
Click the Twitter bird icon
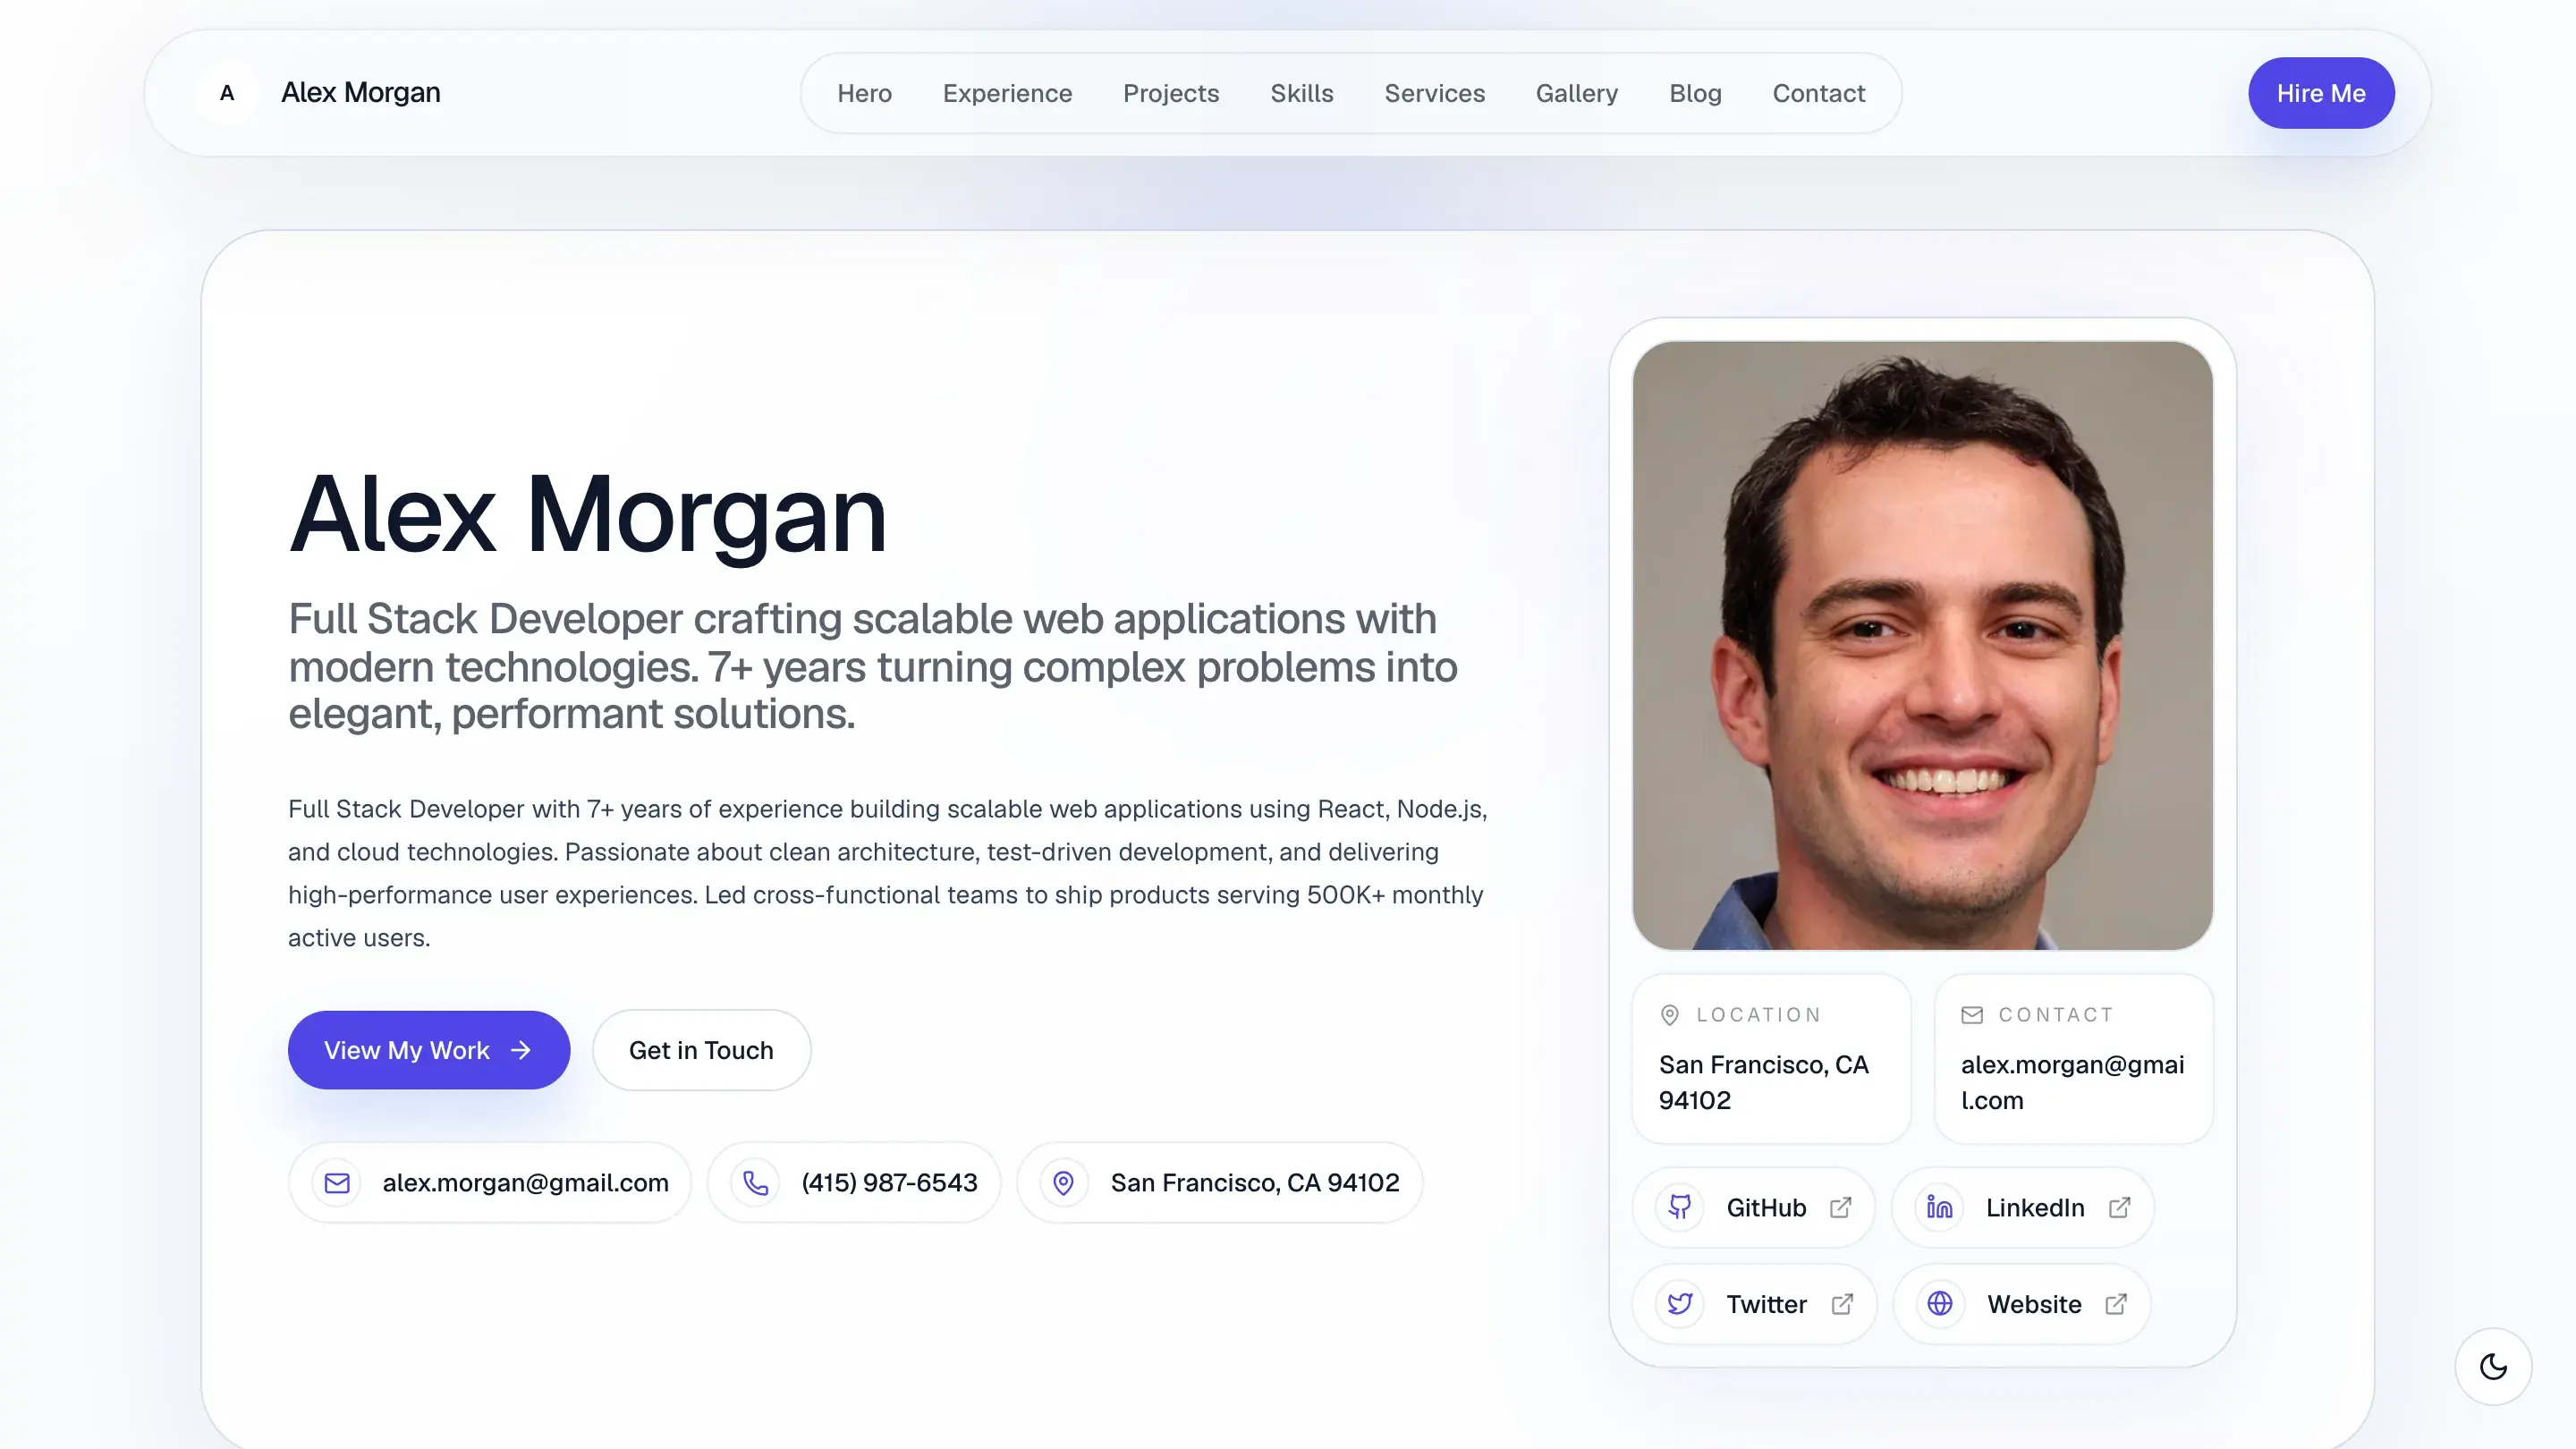tap(1680, 1304)
